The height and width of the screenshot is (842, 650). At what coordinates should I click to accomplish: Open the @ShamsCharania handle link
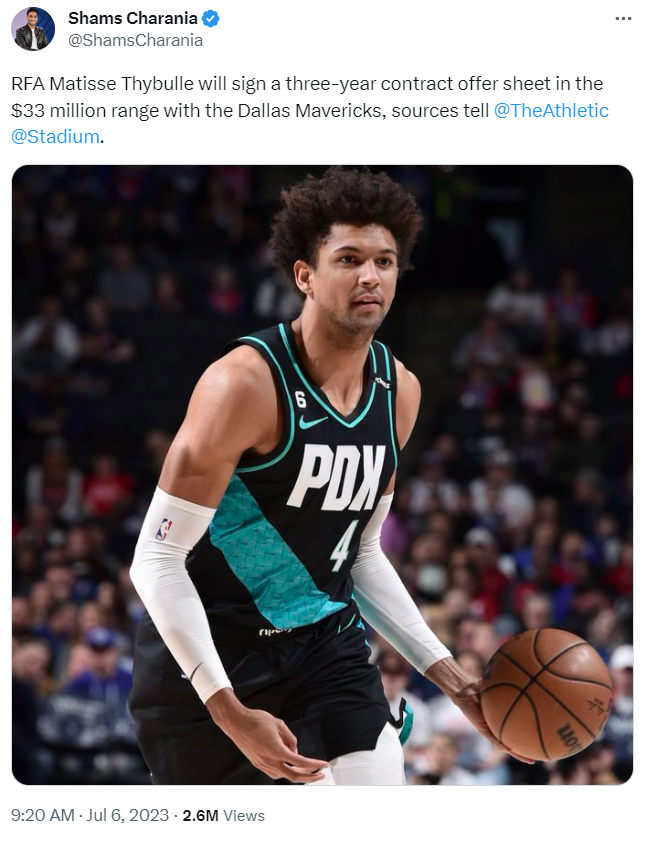pyautogui.click(x=135, y=40)
